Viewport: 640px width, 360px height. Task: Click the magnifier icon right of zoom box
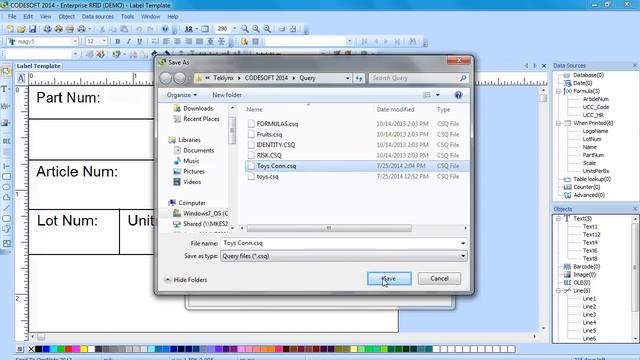[x=245, y=29]
